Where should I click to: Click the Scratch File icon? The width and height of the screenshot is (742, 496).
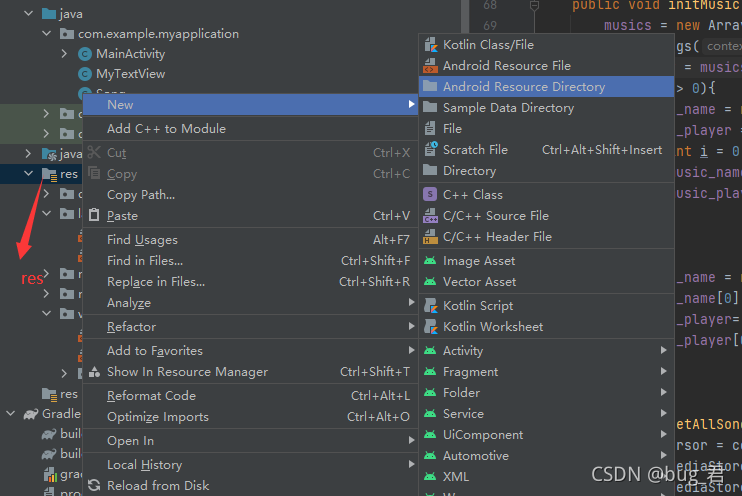point(431,149)
